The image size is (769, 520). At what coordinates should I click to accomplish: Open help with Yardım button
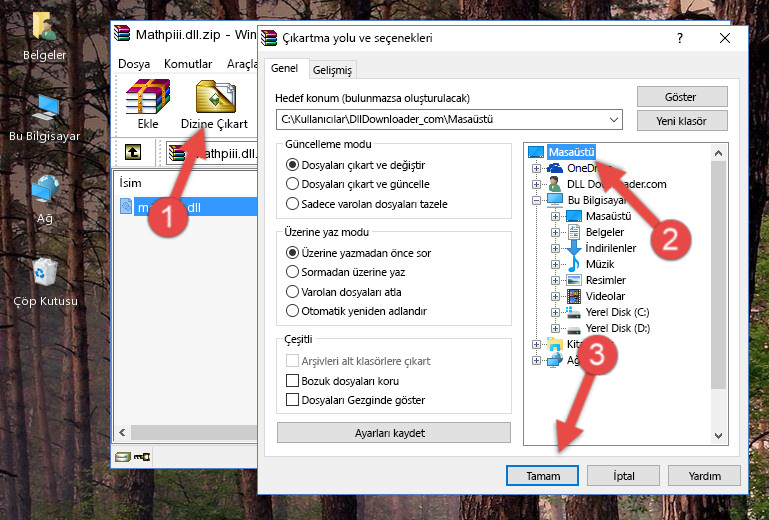click(x=704, y=476)
